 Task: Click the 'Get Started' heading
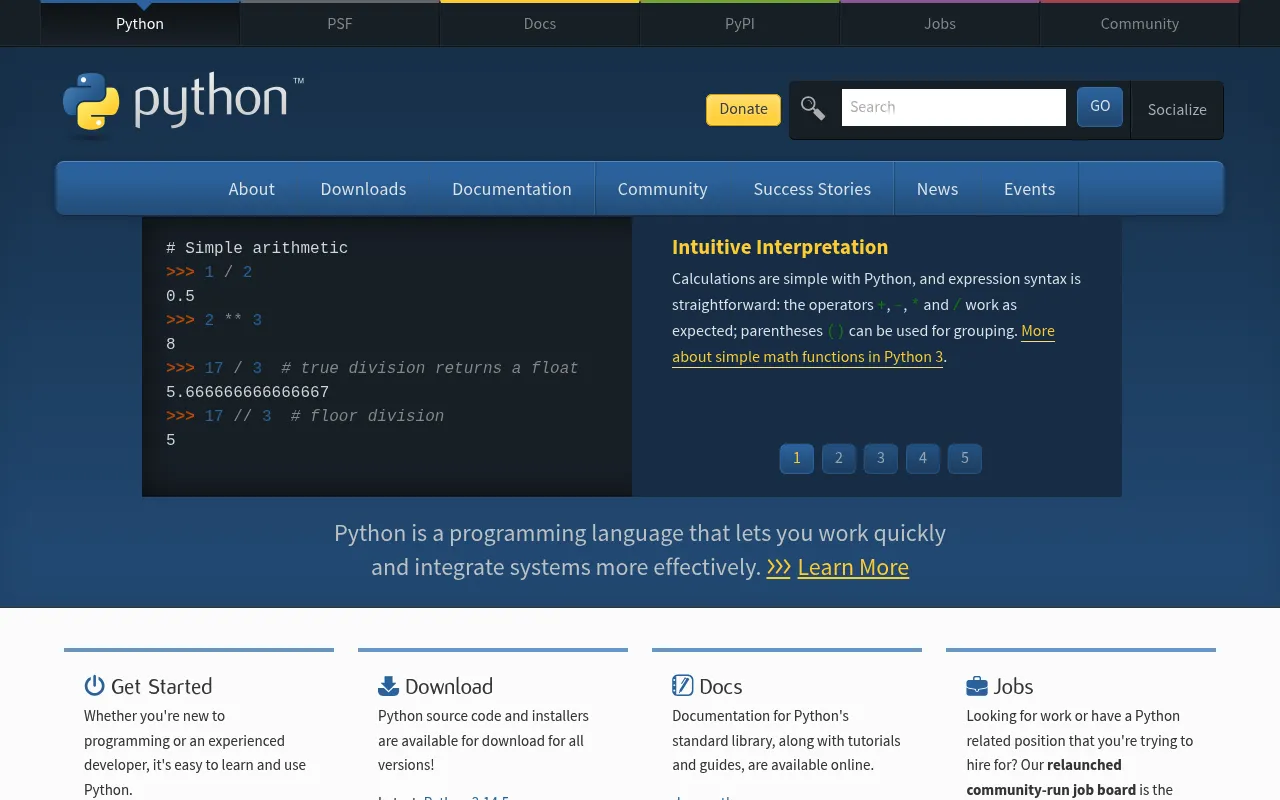pyautogui.click(x=161, y=686)
